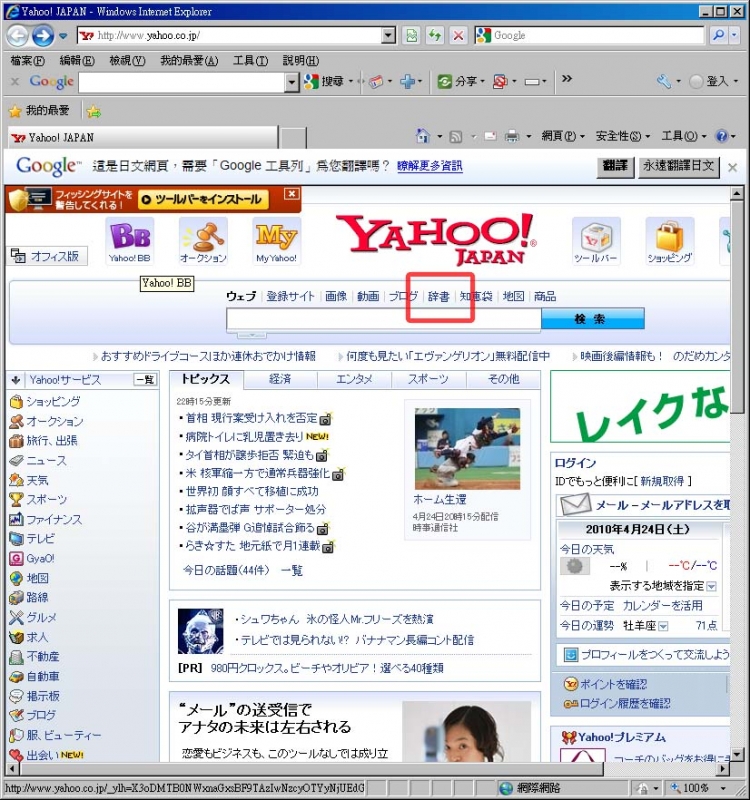The image size is (750, 800).
Task: Open the 編輯(E) menu
Action: click(77, 61)
